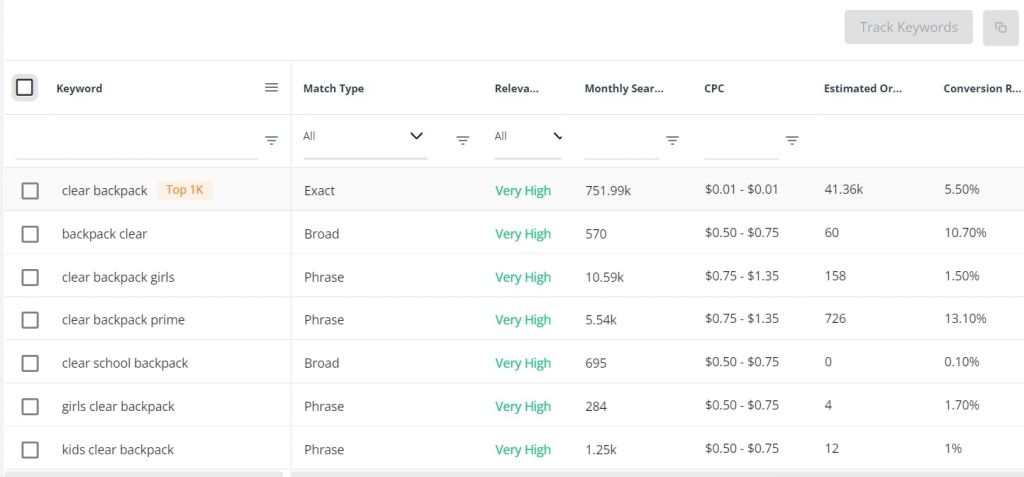Click the filter icon next to Match Type dropdown

463,140
